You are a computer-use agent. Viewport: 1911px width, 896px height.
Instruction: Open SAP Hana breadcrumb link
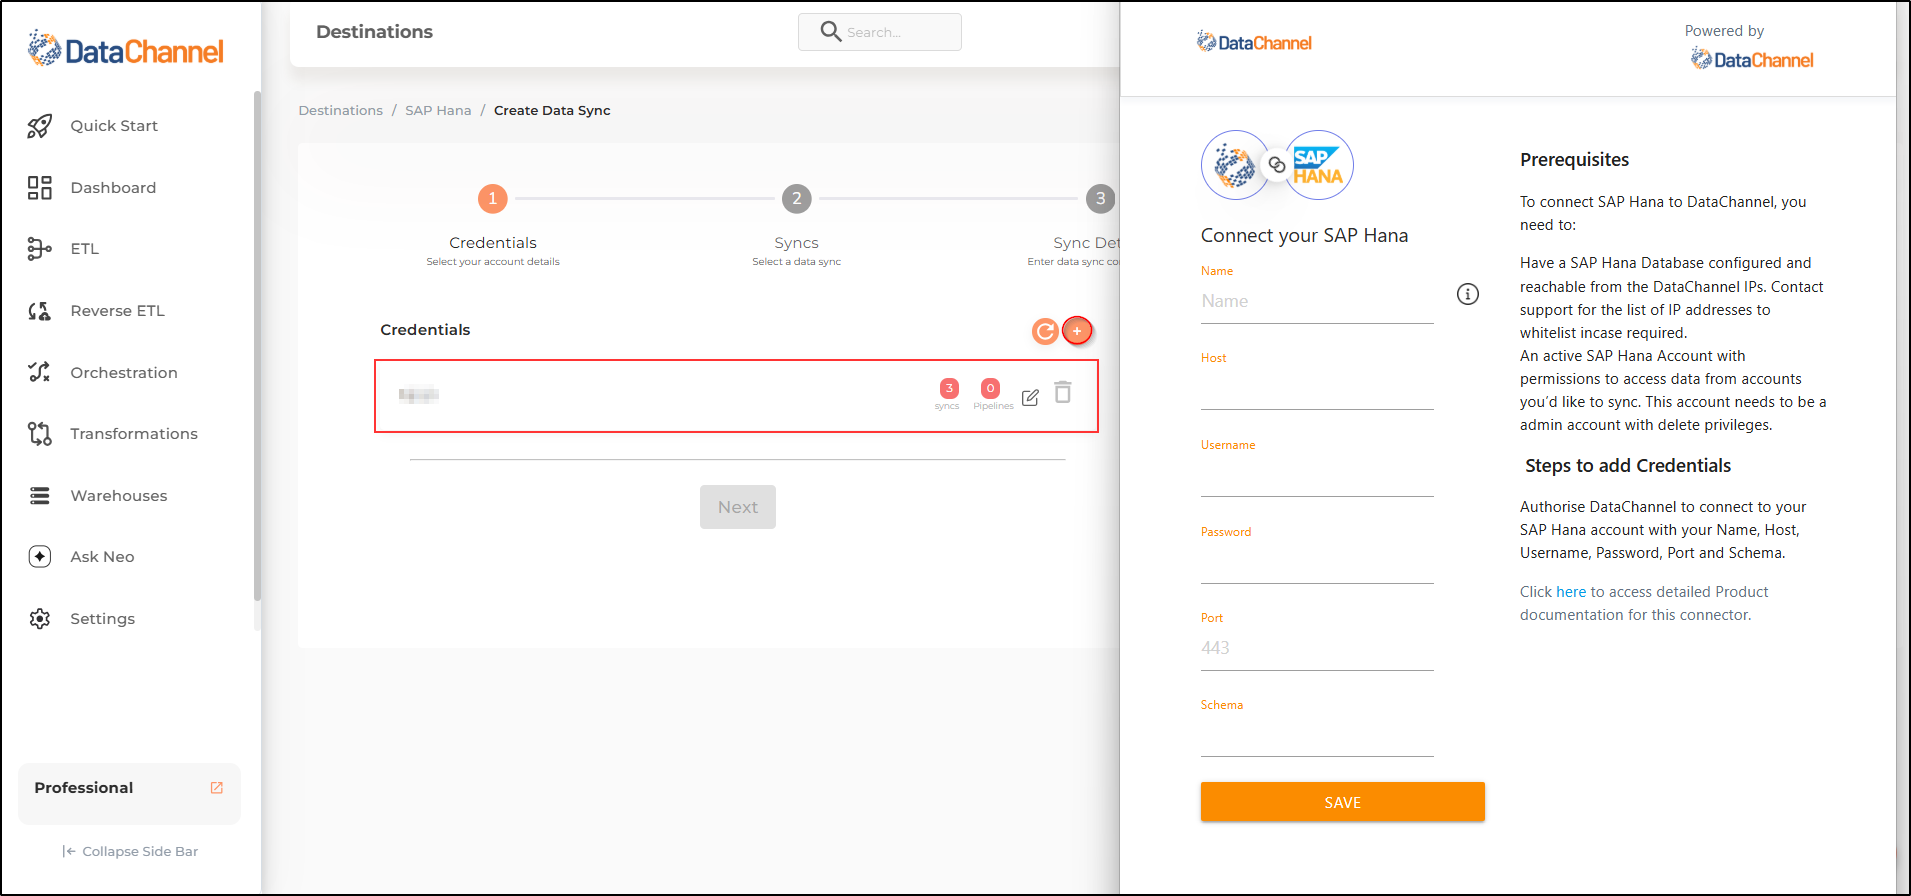coord(438,111)
